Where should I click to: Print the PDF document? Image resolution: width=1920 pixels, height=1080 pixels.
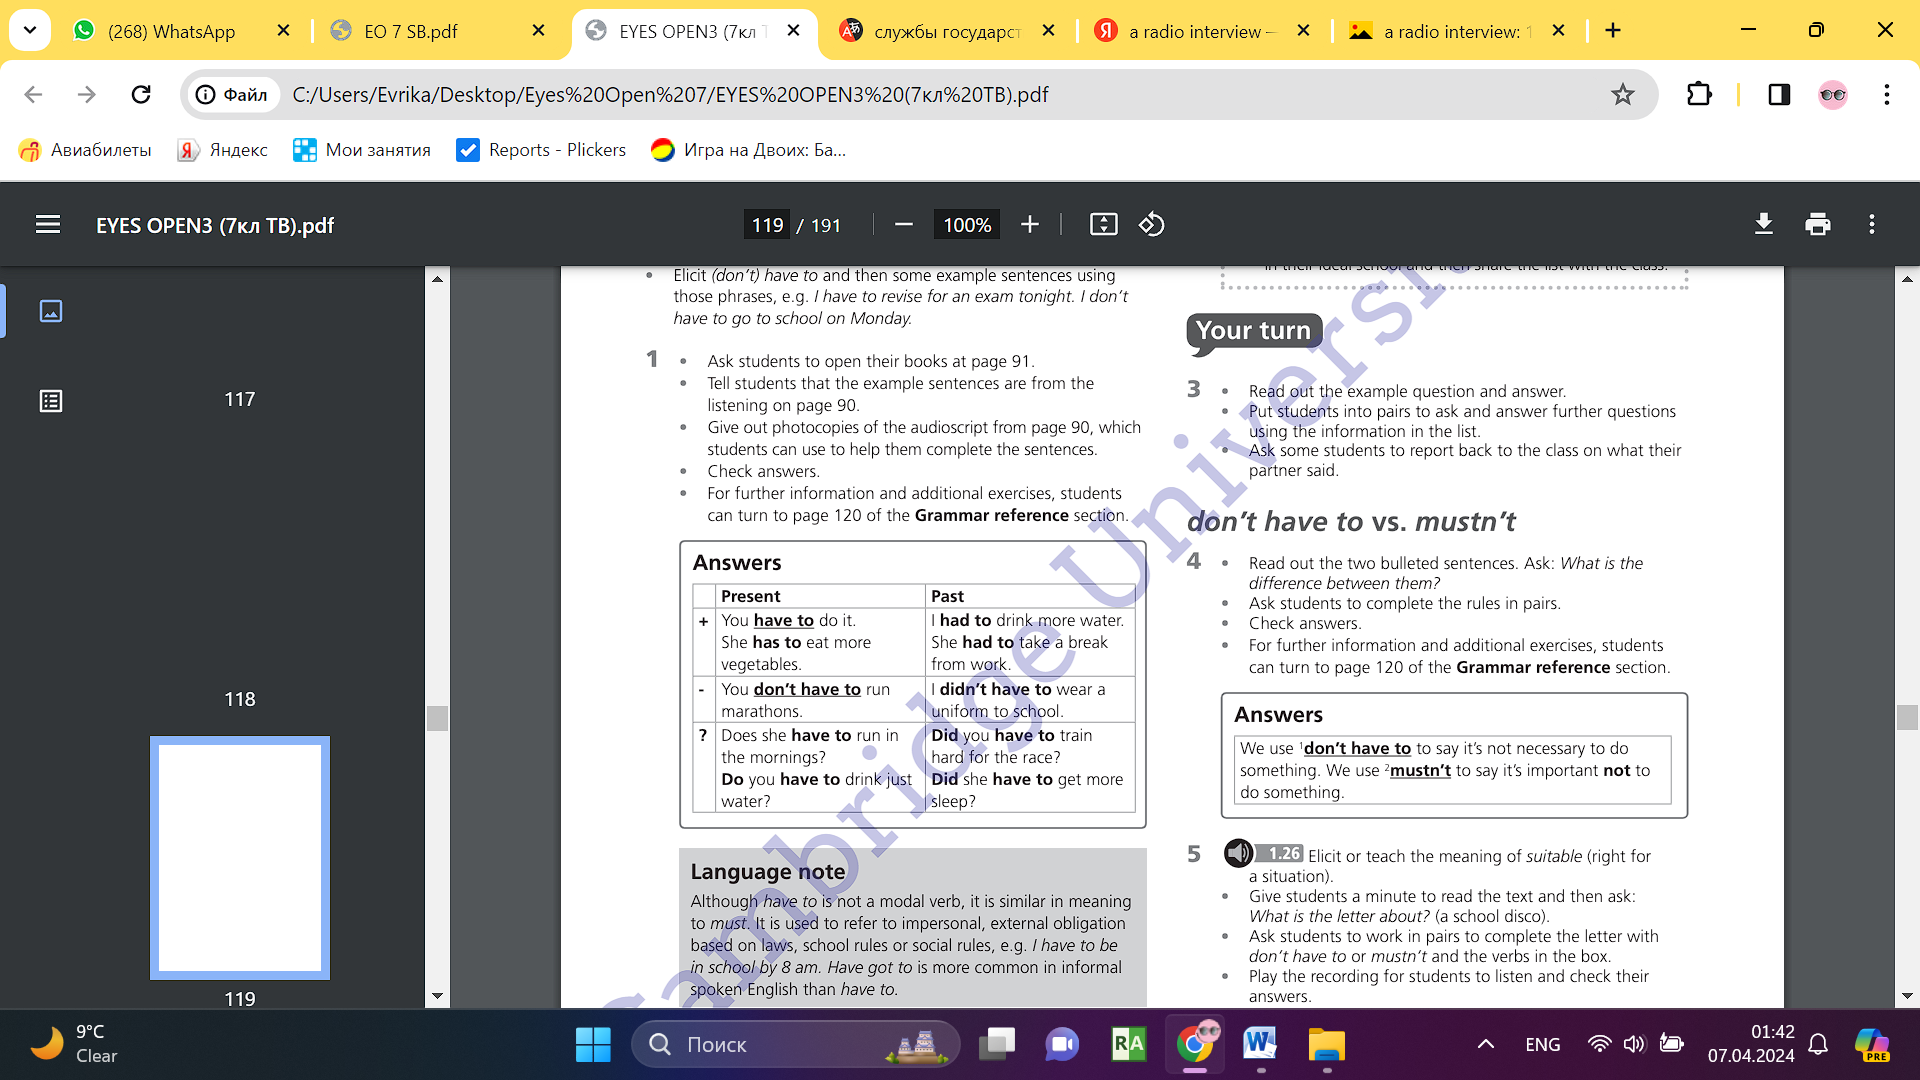pos(1818,225)
